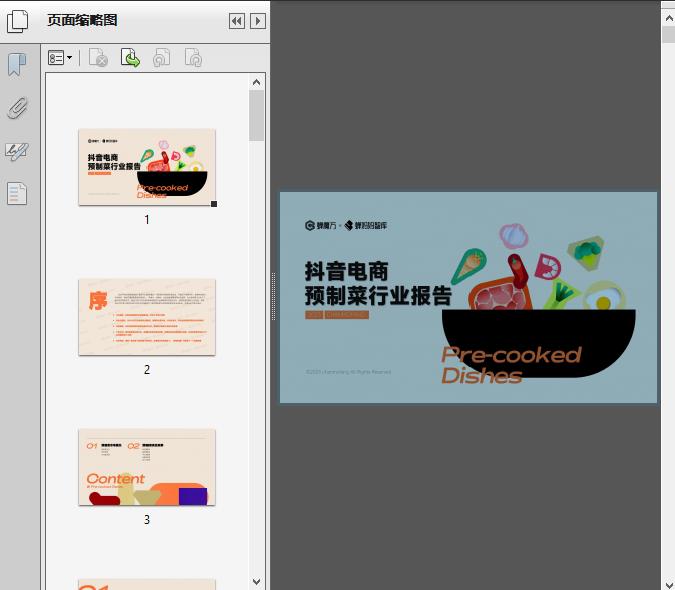Screen dimensions: 675x590
Task: Open the Signatures panel
Action: (17, 151)
